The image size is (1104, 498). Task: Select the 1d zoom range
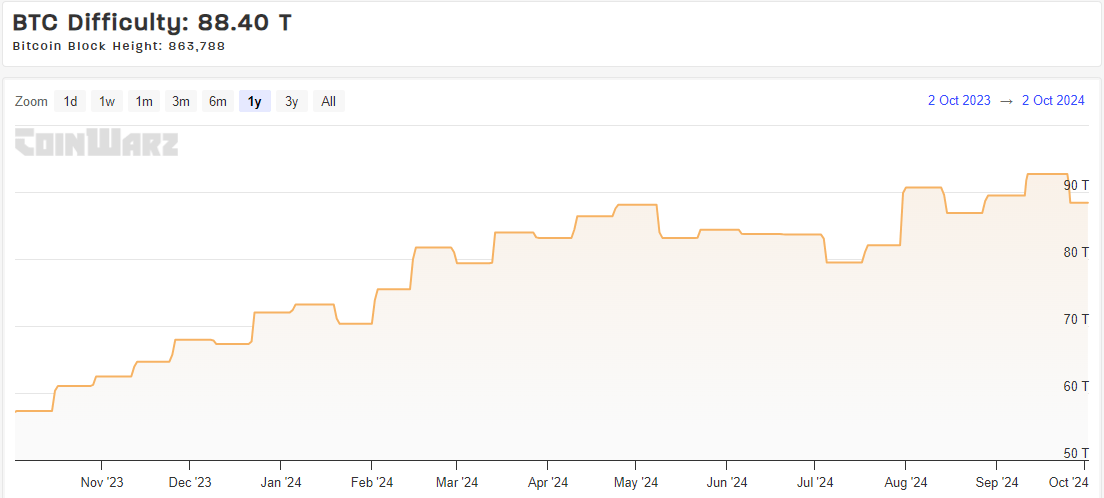(70, 101)
